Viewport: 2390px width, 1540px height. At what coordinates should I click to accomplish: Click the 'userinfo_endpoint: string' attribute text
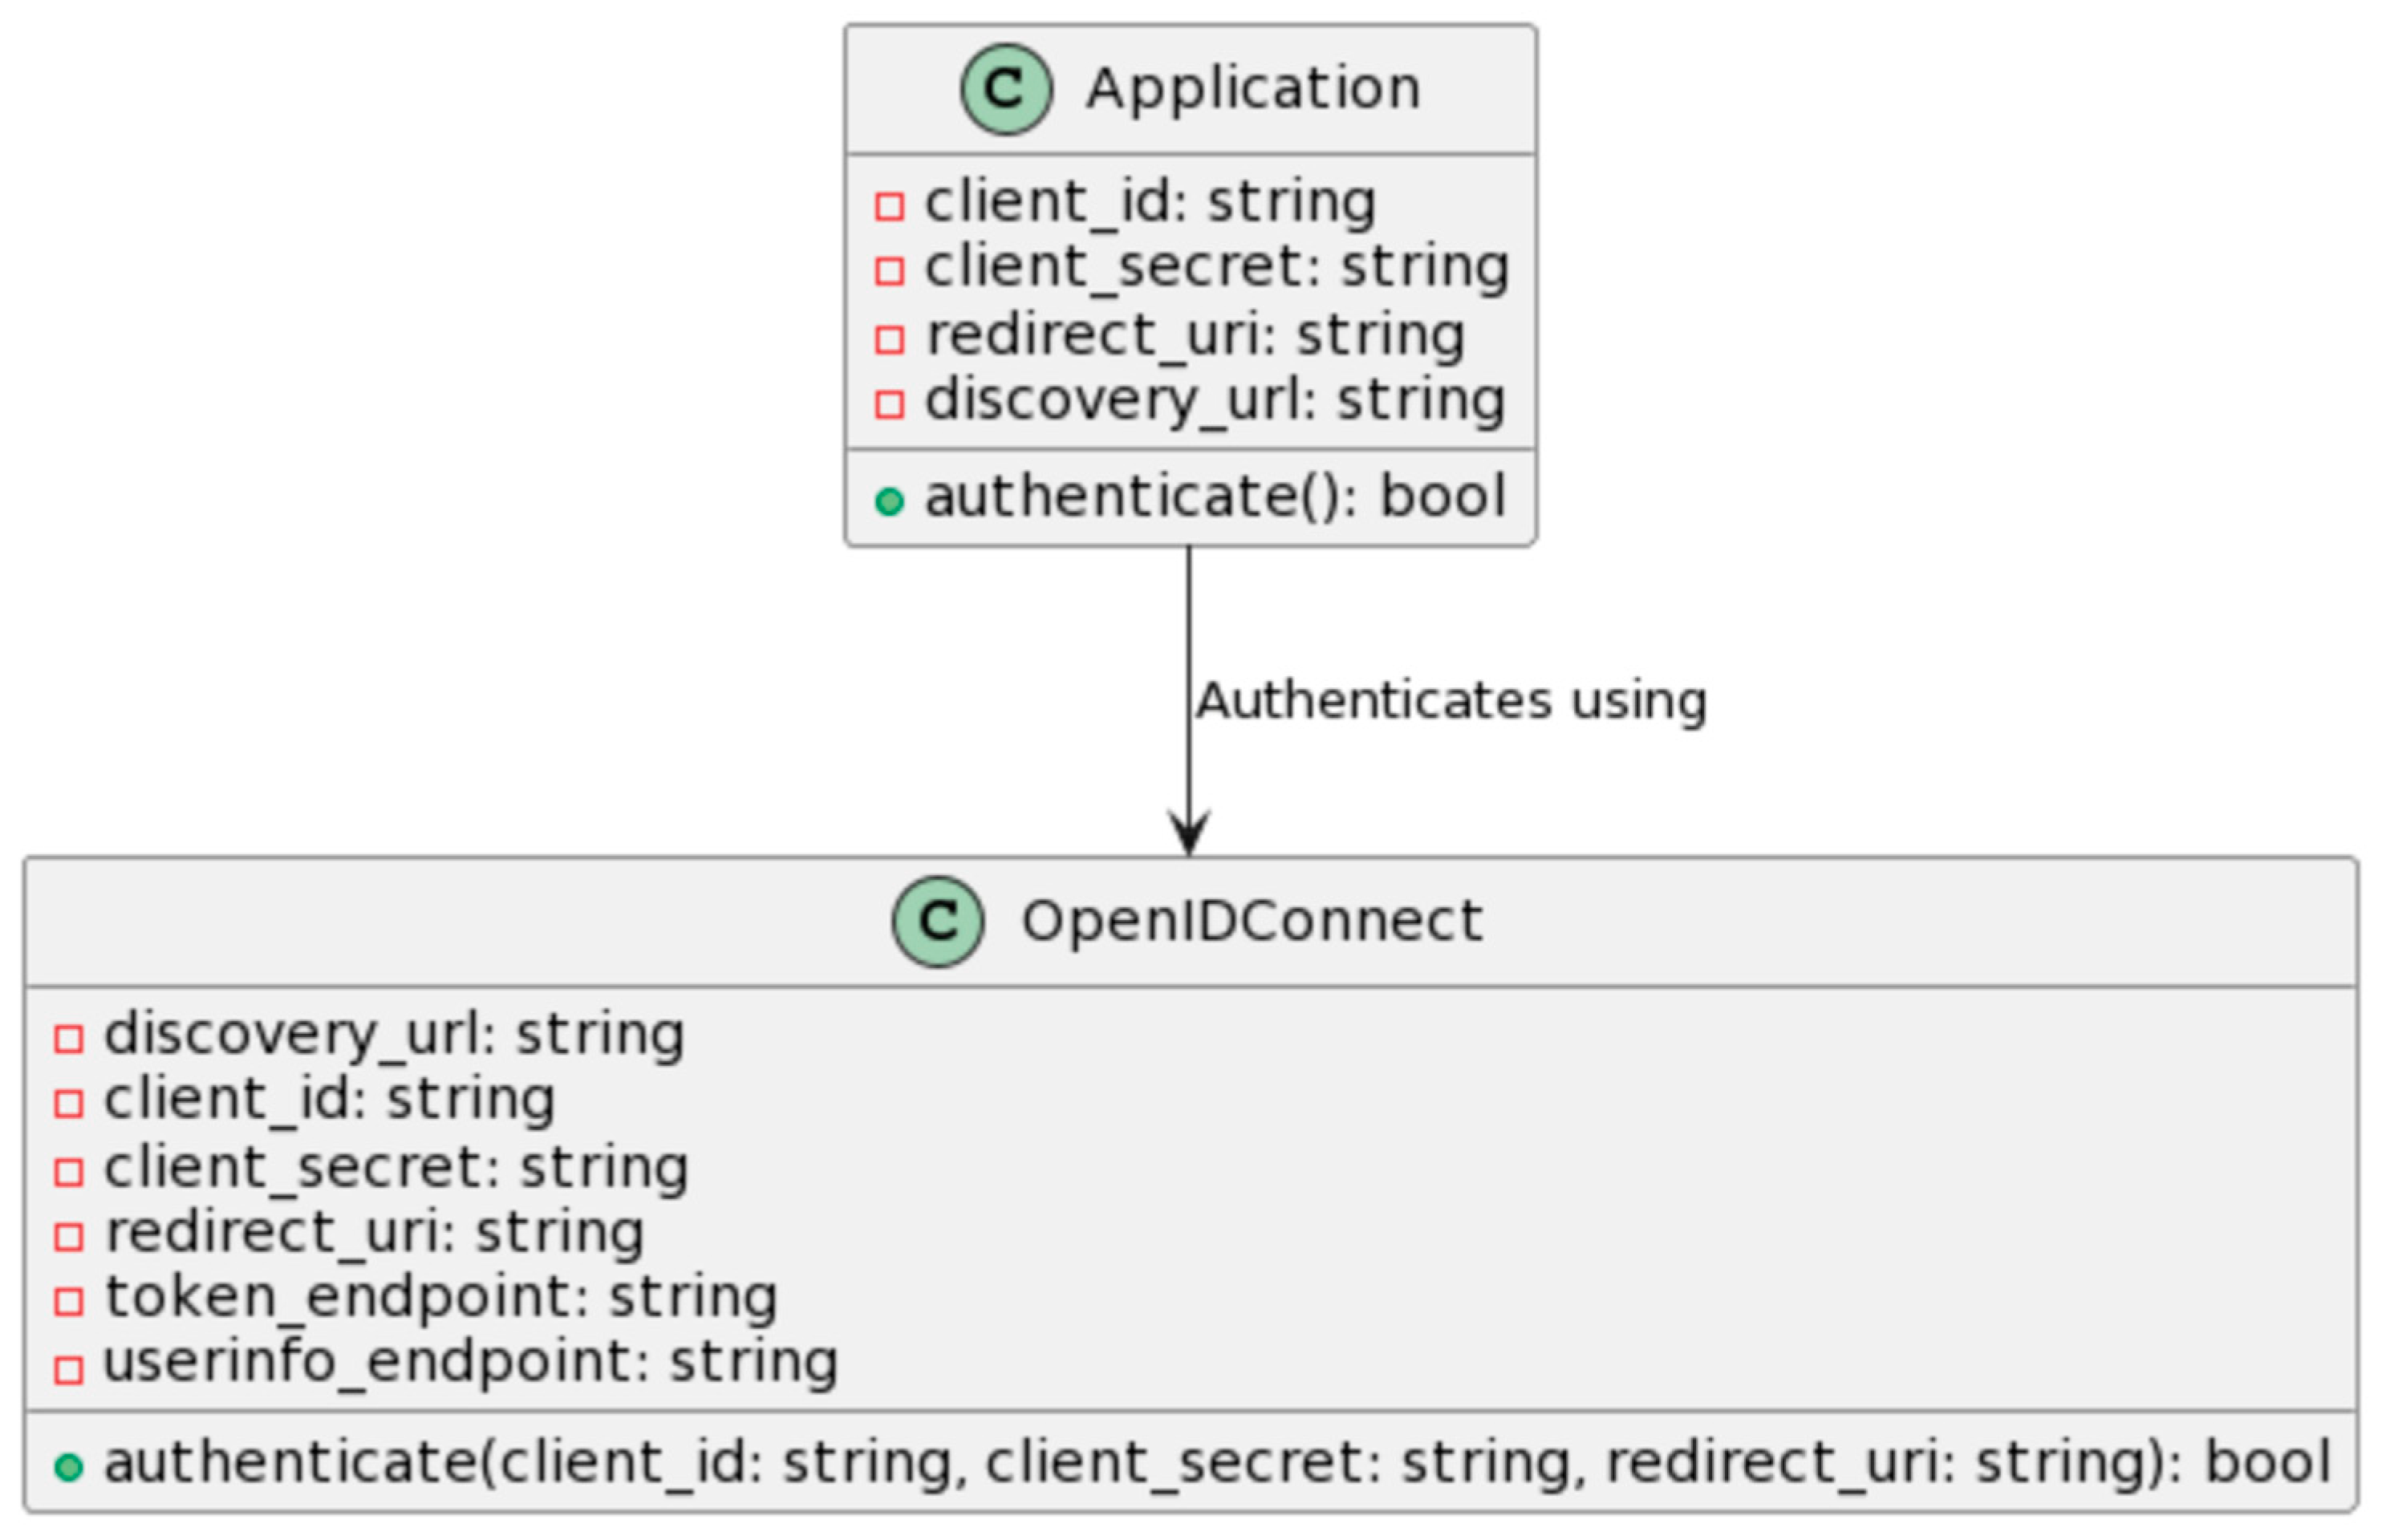[470, 1363]
